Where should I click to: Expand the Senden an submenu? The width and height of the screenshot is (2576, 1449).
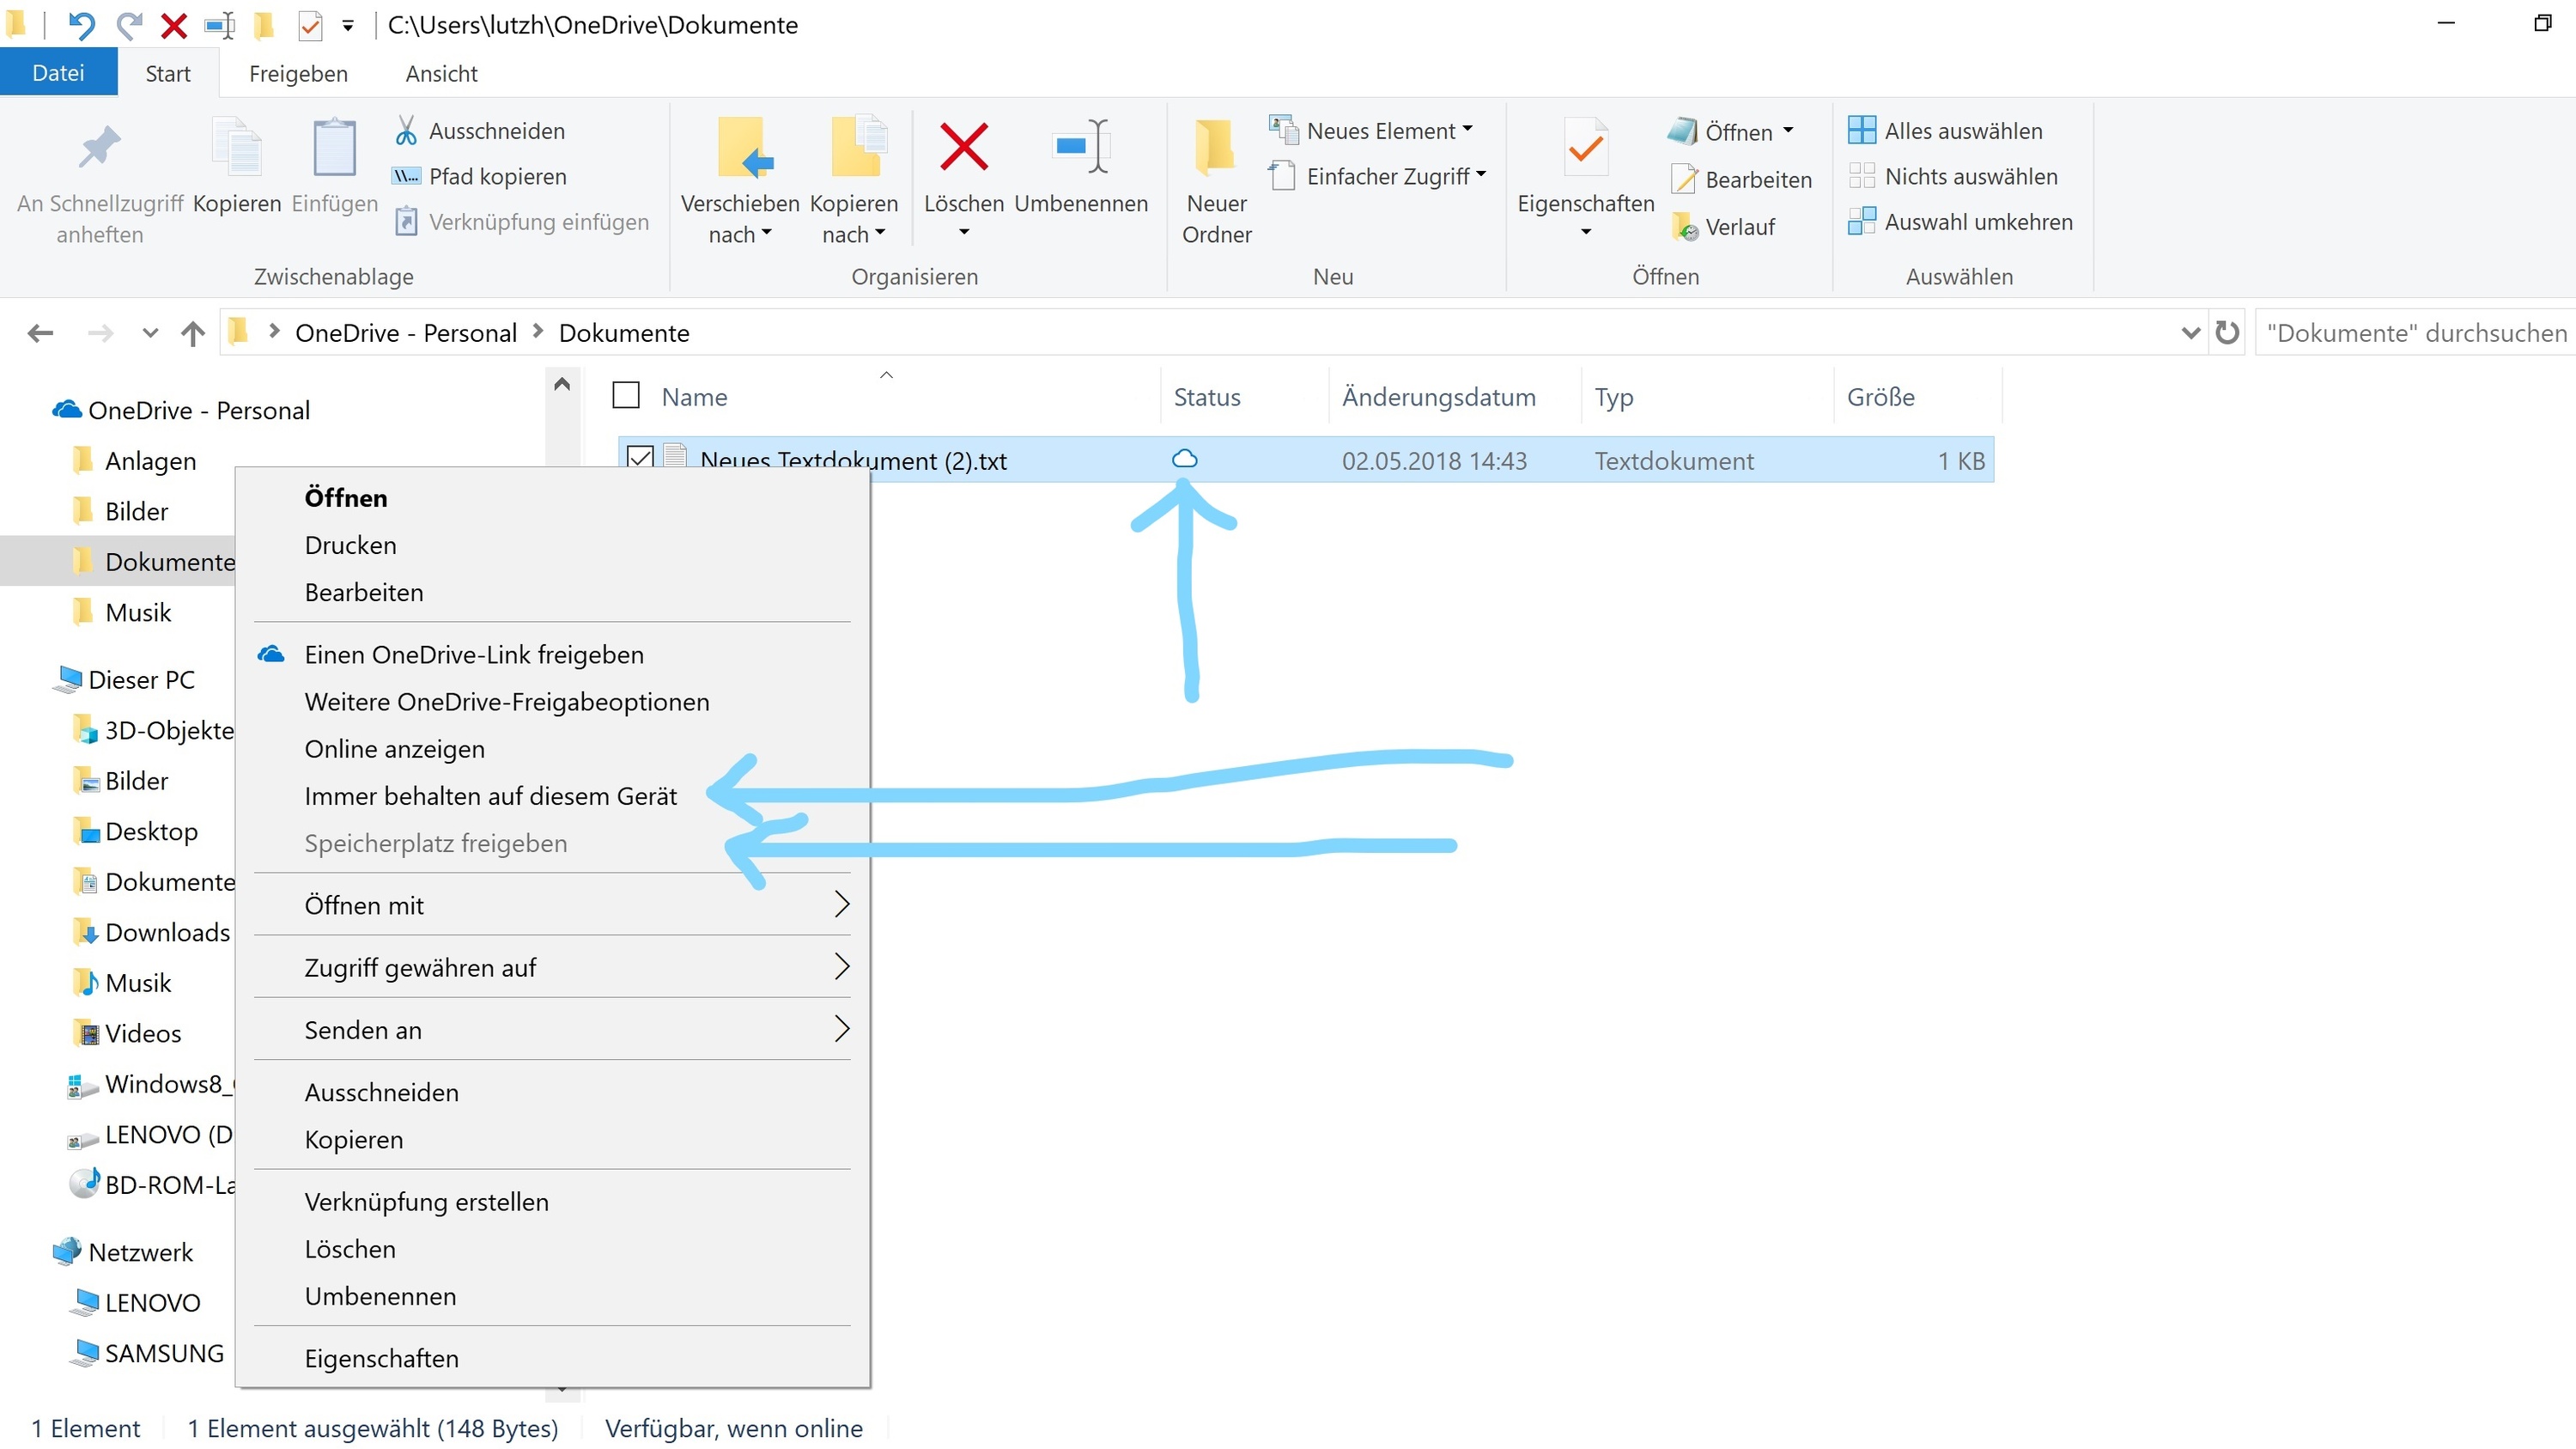pyautogui.click(x=552, y=1029)
